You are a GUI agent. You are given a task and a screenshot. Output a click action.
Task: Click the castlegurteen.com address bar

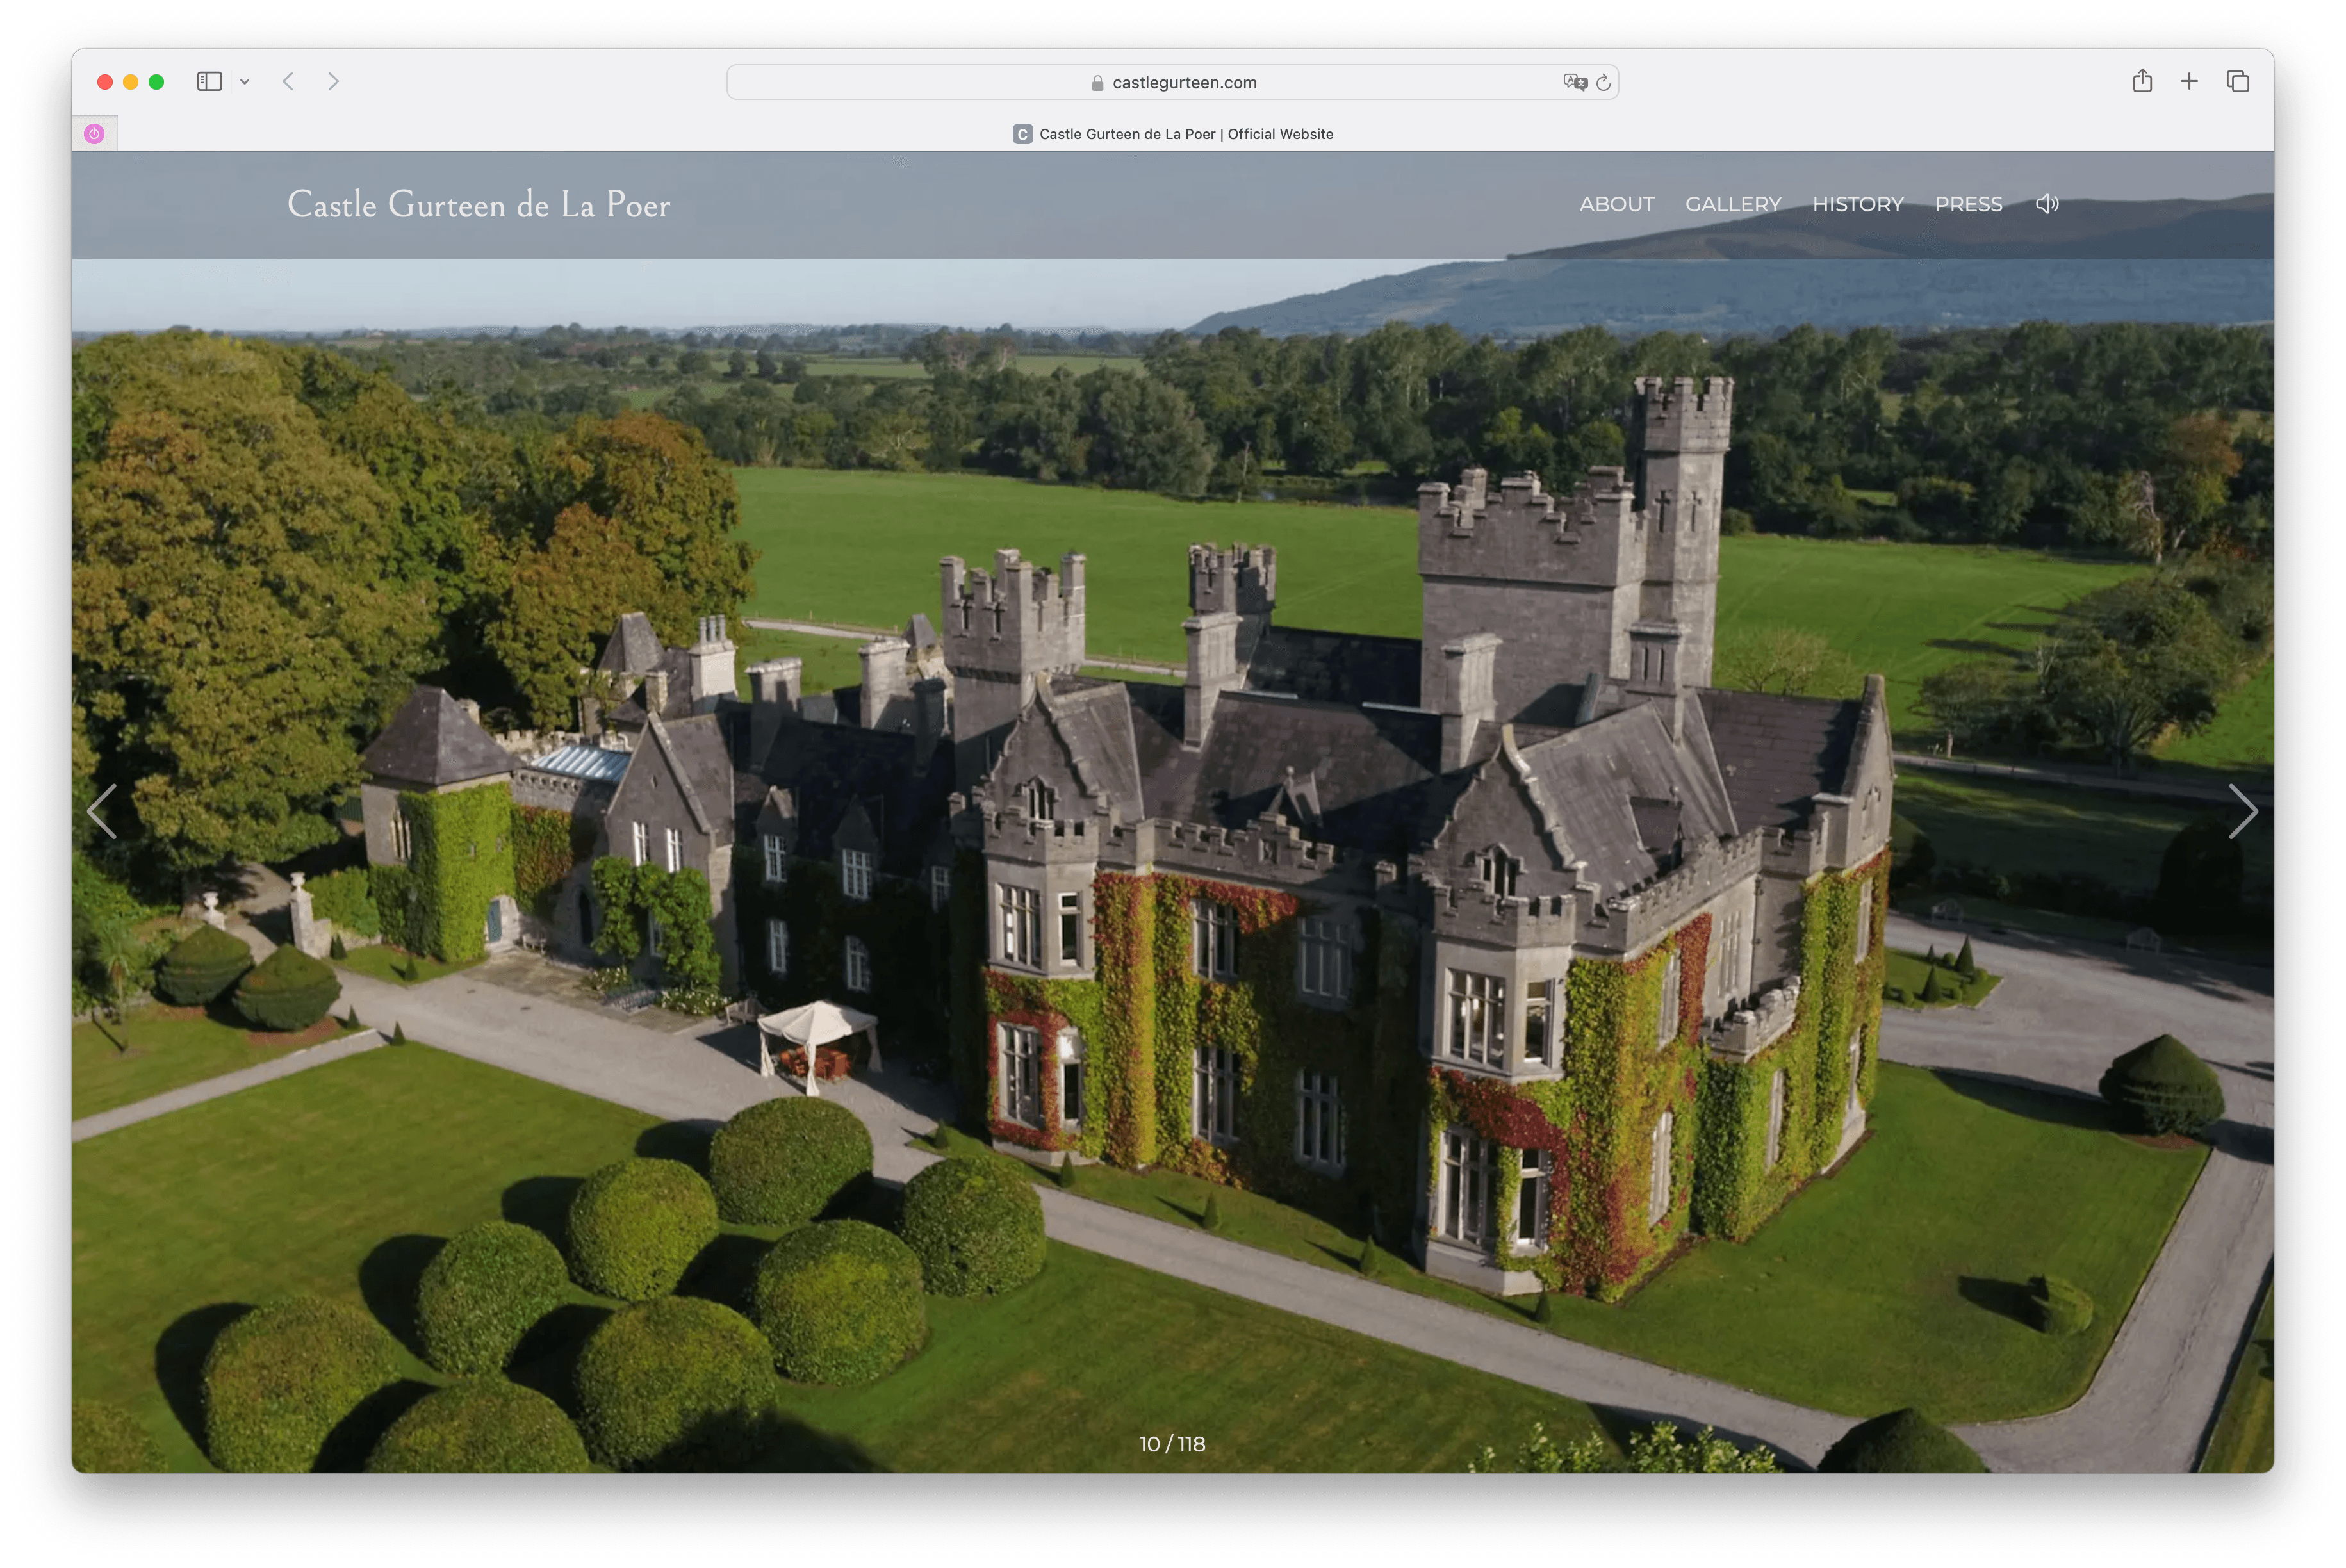coord(1172,82)
